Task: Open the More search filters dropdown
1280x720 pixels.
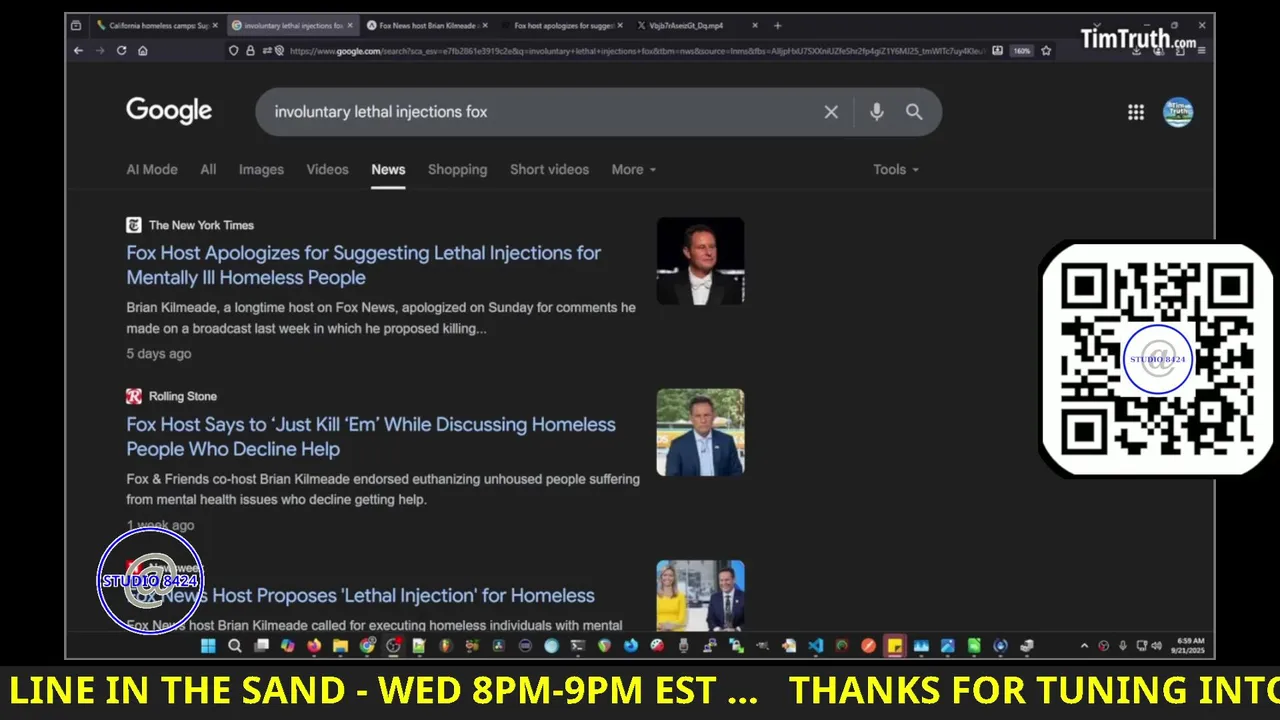Action: point(634,169)
